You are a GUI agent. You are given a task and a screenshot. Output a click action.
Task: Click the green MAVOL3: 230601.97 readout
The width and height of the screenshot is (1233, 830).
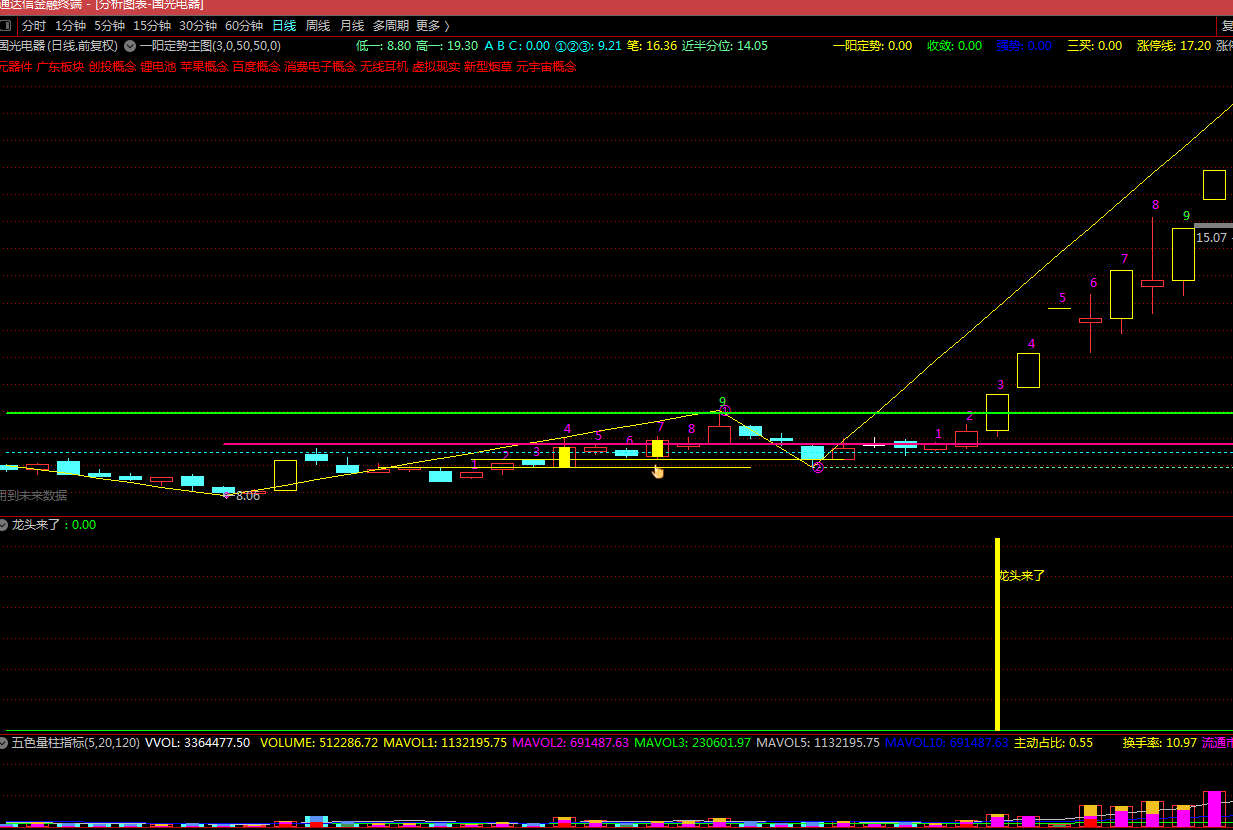click(x=692, y=743)
